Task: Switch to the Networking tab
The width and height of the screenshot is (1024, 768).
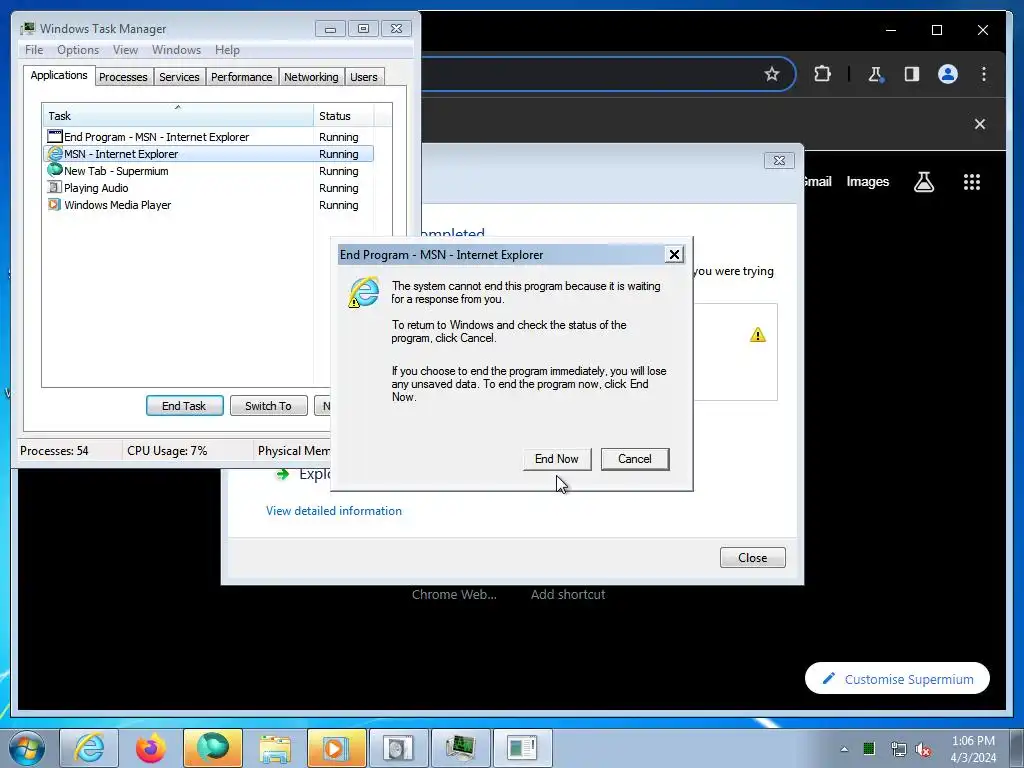Action: coord(312,77)
